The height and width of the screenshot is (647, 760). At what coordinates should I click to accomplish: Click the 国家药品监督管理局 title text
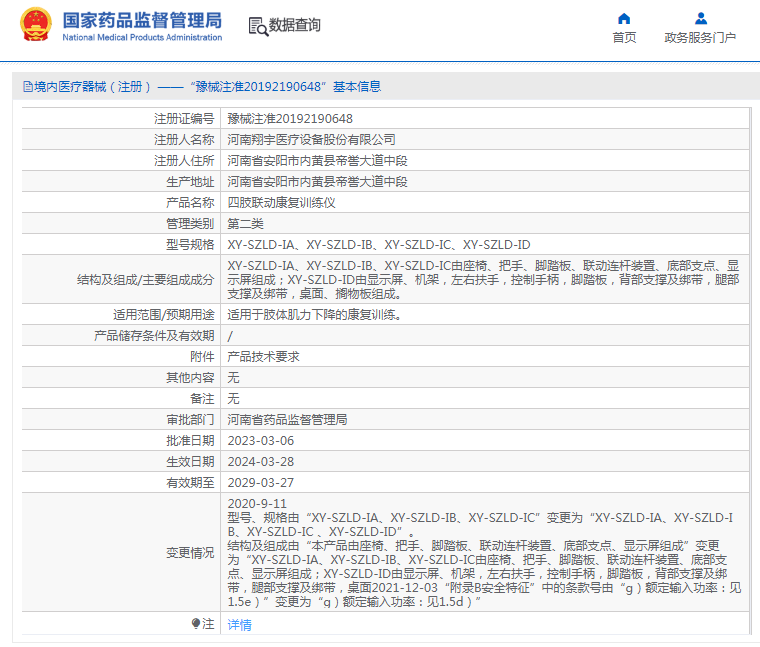click(x=142, y=20)
